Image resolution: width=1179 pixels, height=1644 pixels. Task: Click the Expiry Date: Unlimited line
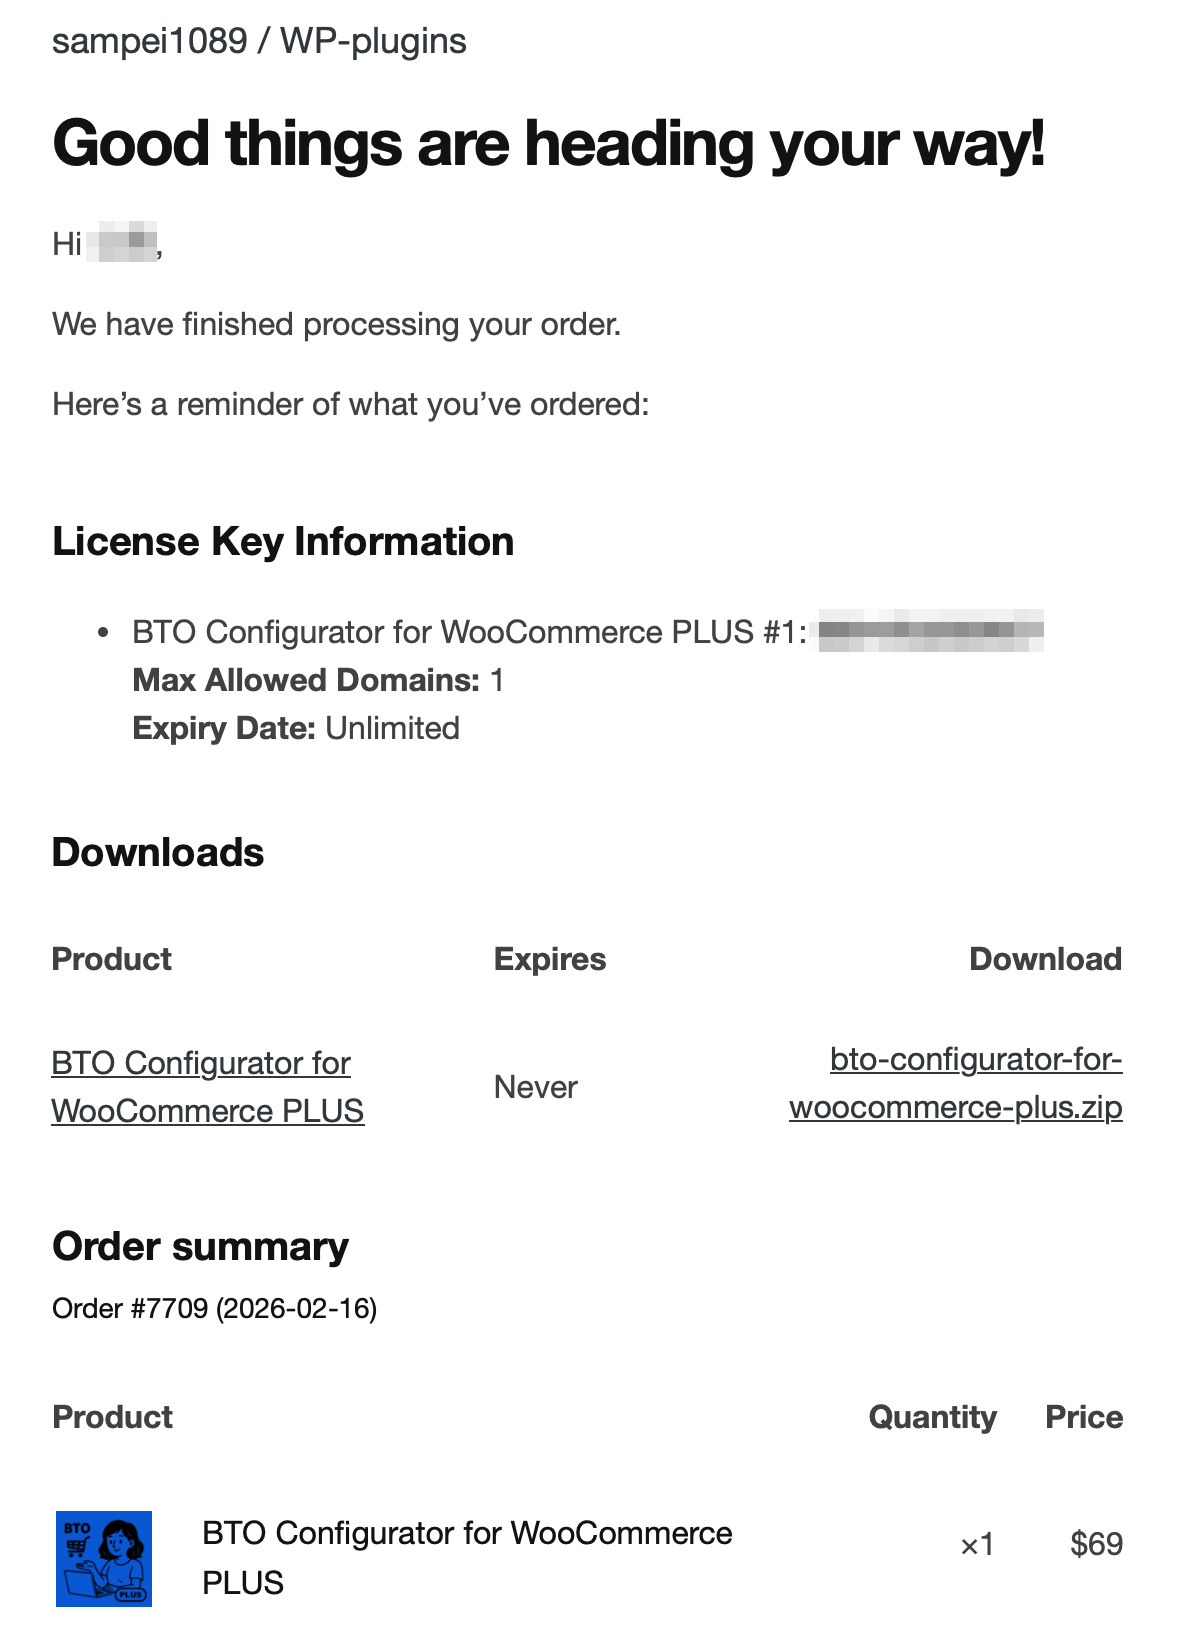tap(296, 728)
